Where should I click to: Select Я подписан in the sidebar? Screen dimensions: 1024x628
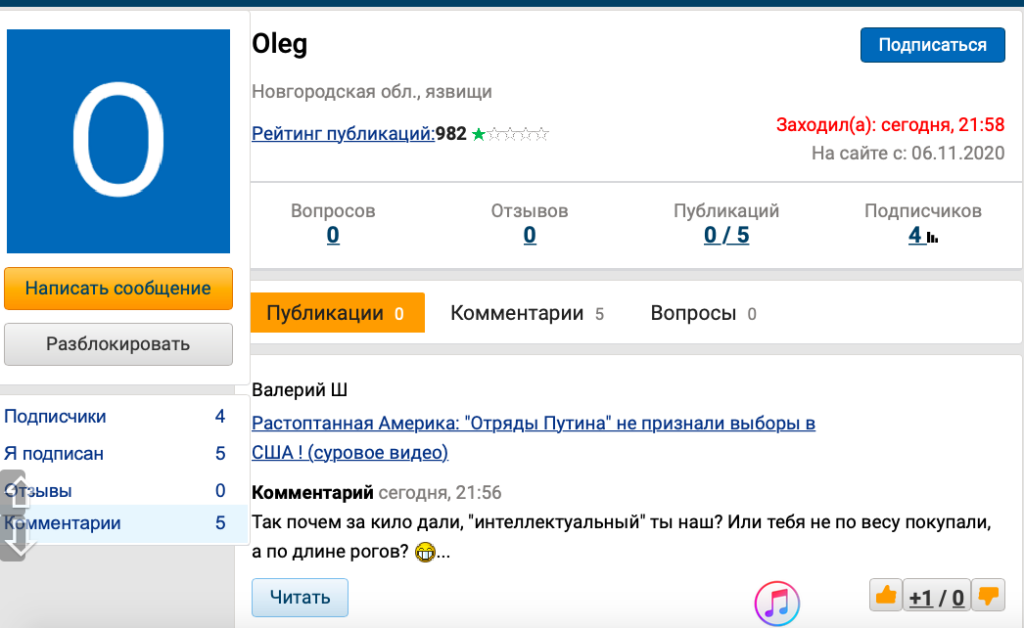pyautogui.click(x=54, y=454)
